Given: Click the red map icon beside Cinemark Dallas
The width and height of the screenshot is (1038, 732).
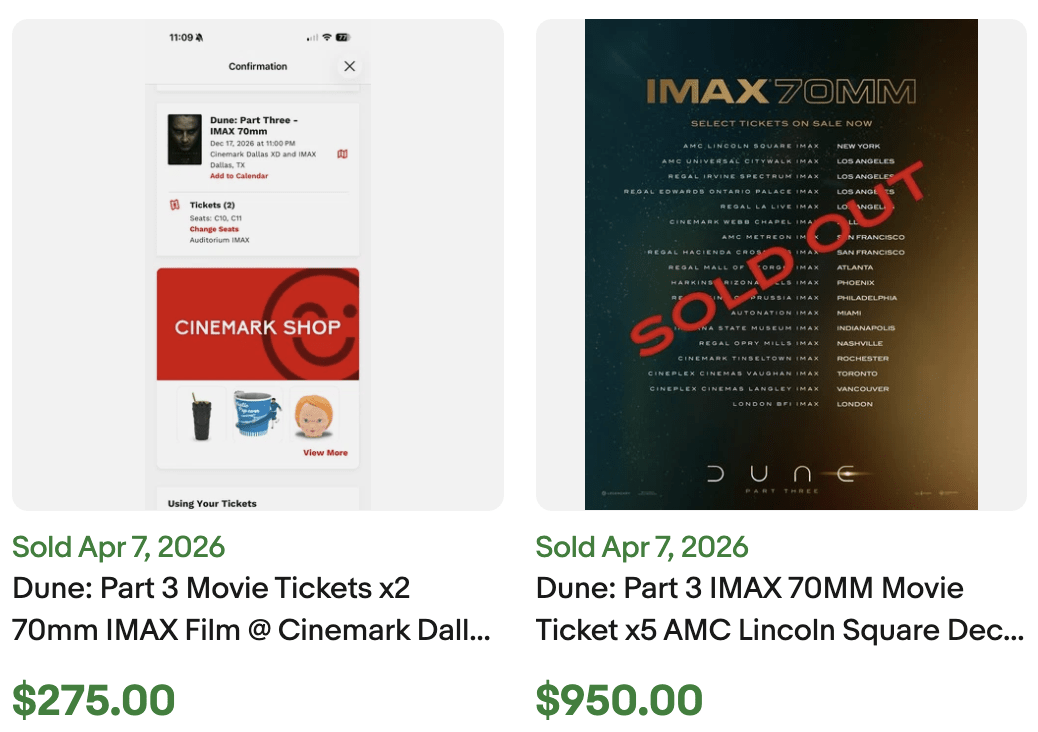Looking at the screenshot, I should pyautogui.click(x=342, y=154).
